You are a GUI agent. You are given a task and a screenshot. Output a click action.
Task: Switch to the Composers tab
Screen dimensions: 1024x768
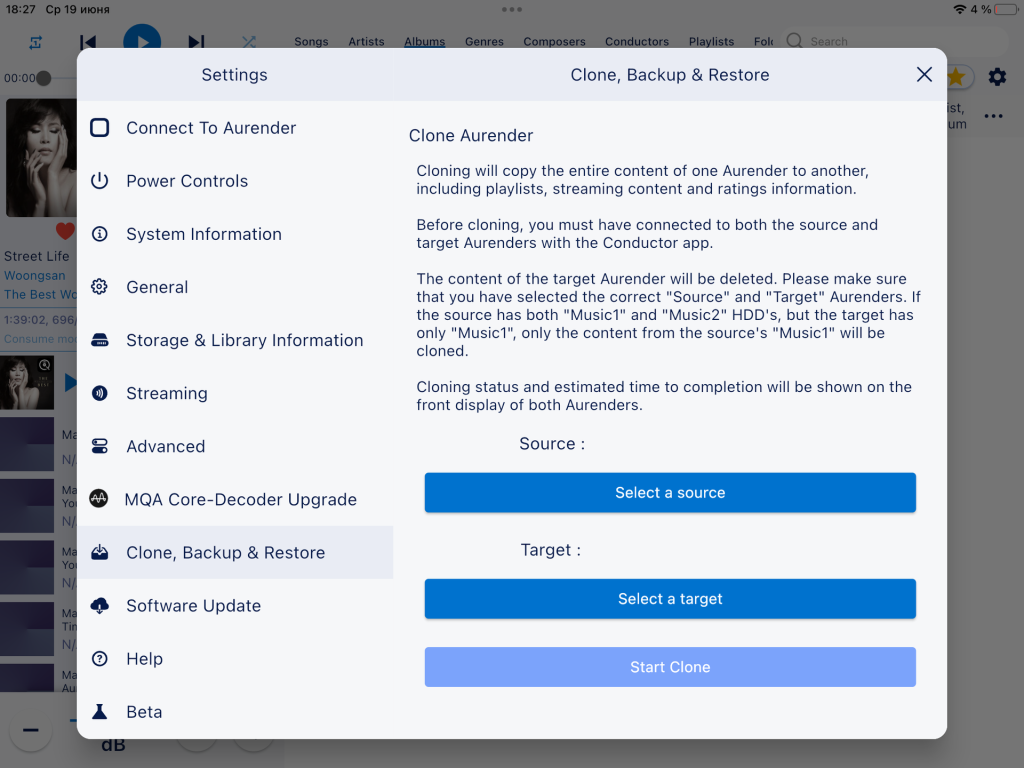[x=554, y=41]
